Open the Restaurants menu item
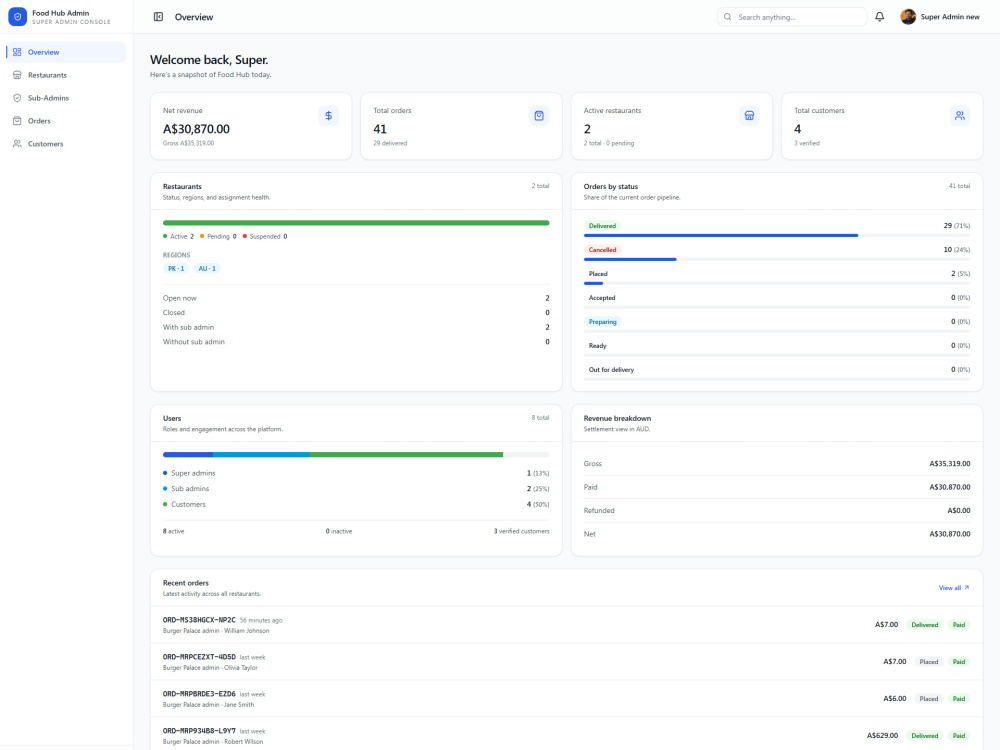The width and height of the screenshot is (1000, 750). 66,75
